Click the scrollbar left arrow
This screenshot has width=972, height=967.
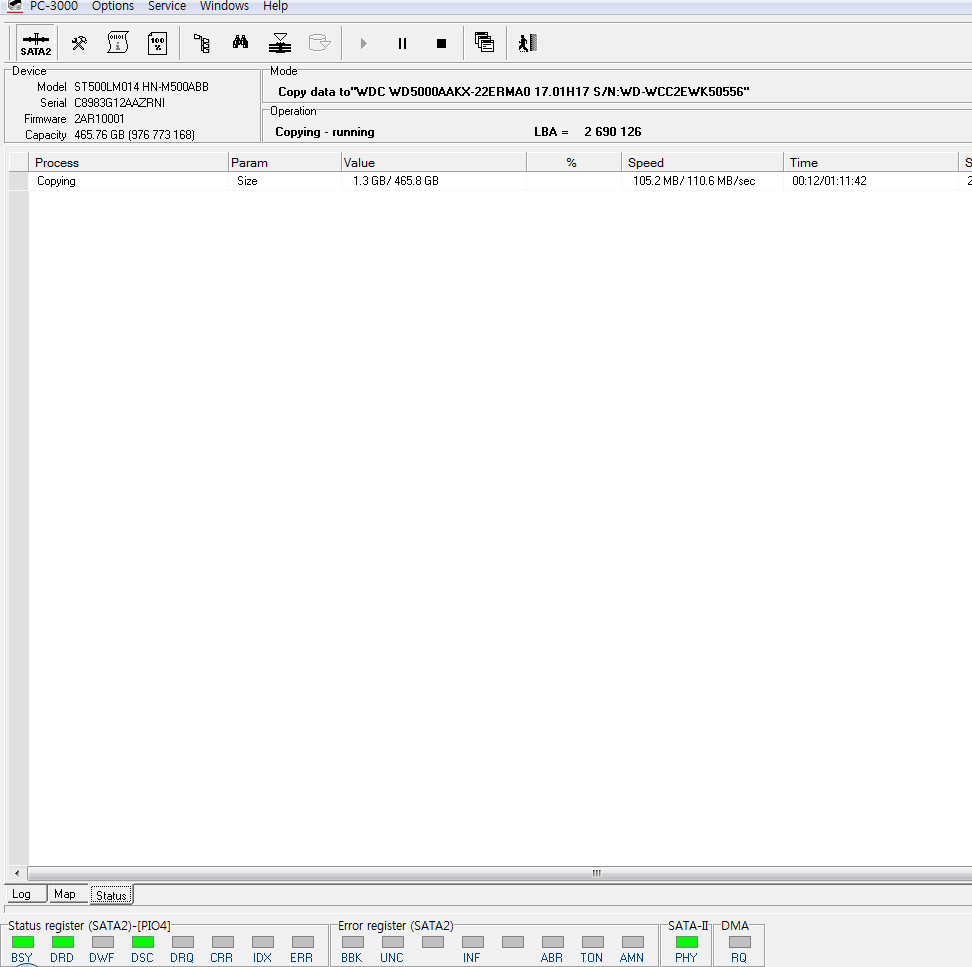(17, 873)
